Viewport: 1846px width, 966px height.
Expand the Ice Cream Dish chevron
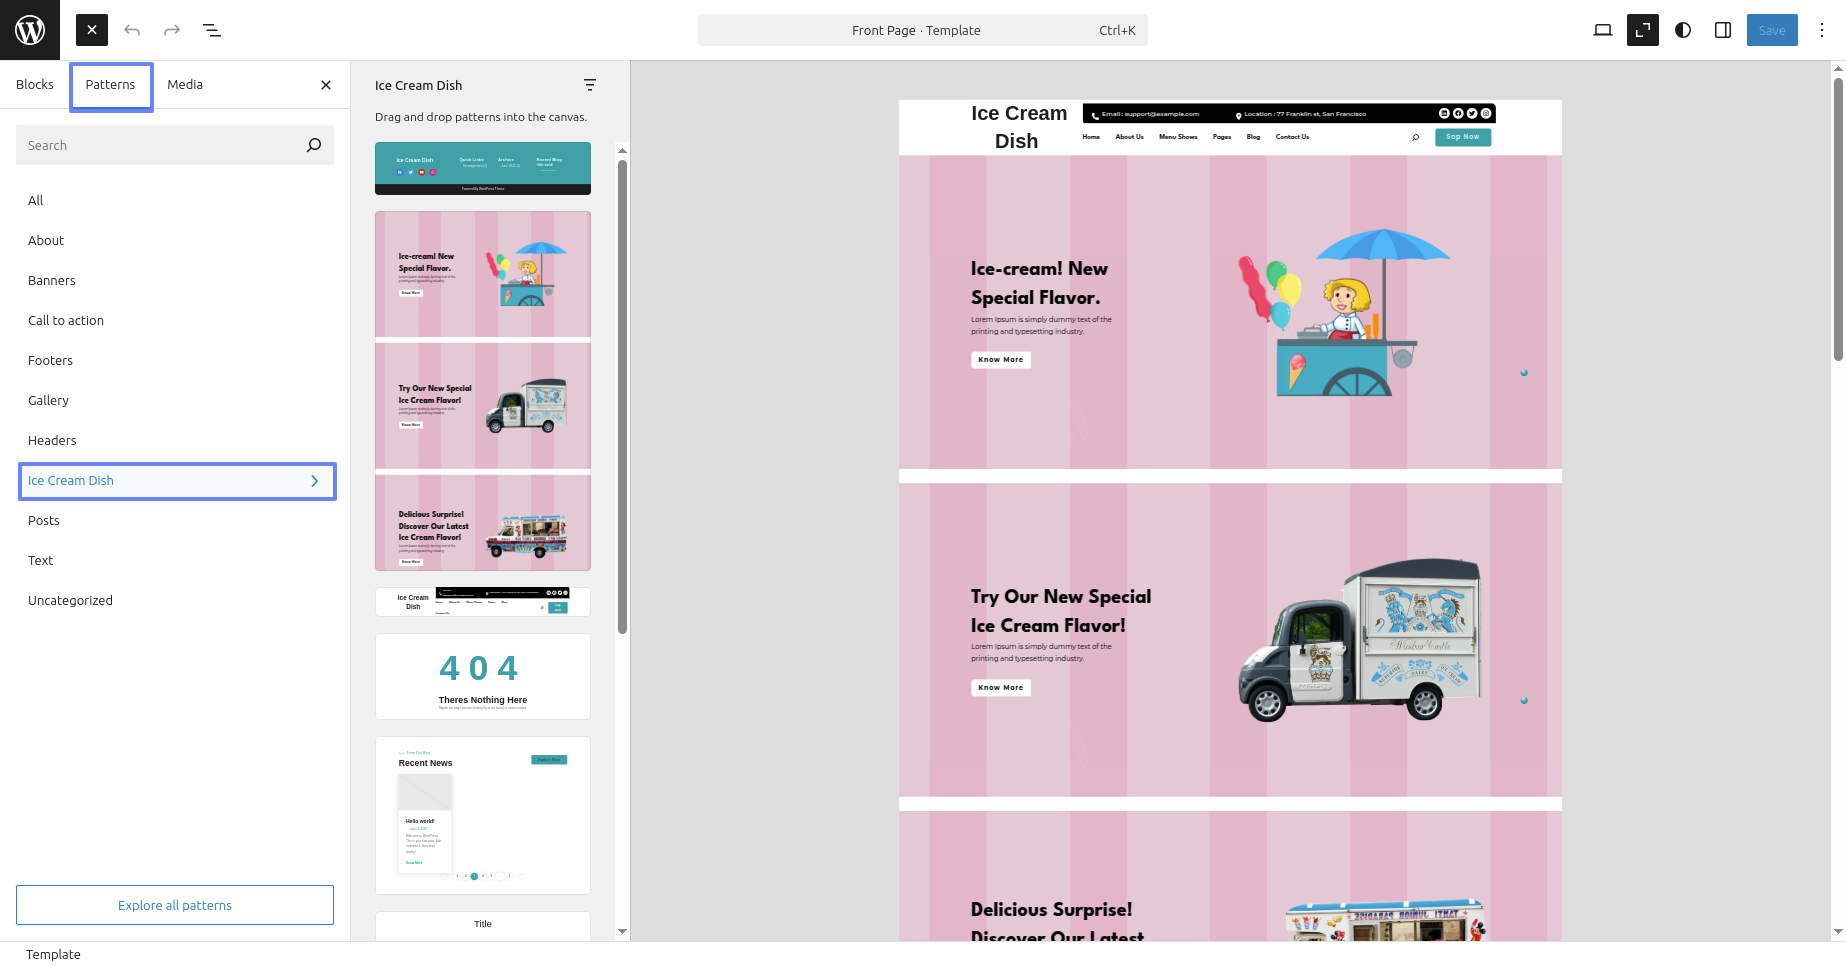315,481
